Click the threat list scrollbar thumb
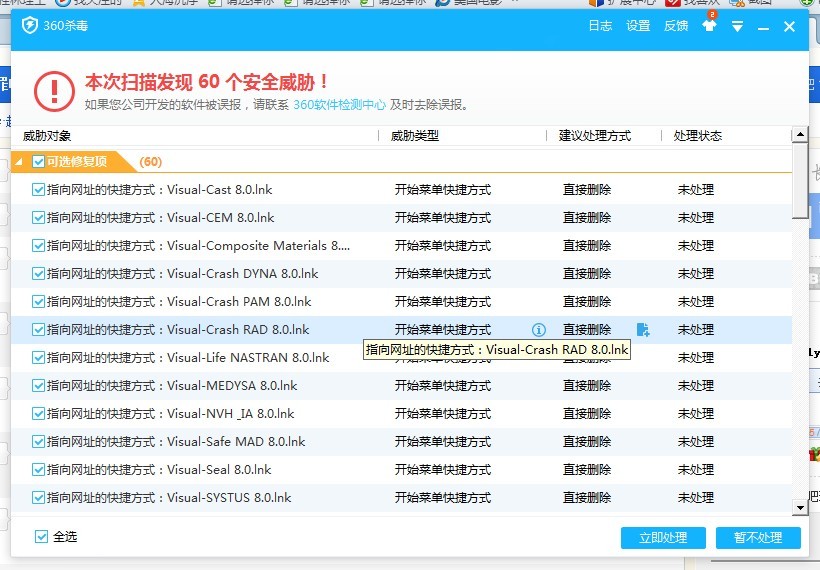Viewport: 820px width, 570px height. coord(800,181)
